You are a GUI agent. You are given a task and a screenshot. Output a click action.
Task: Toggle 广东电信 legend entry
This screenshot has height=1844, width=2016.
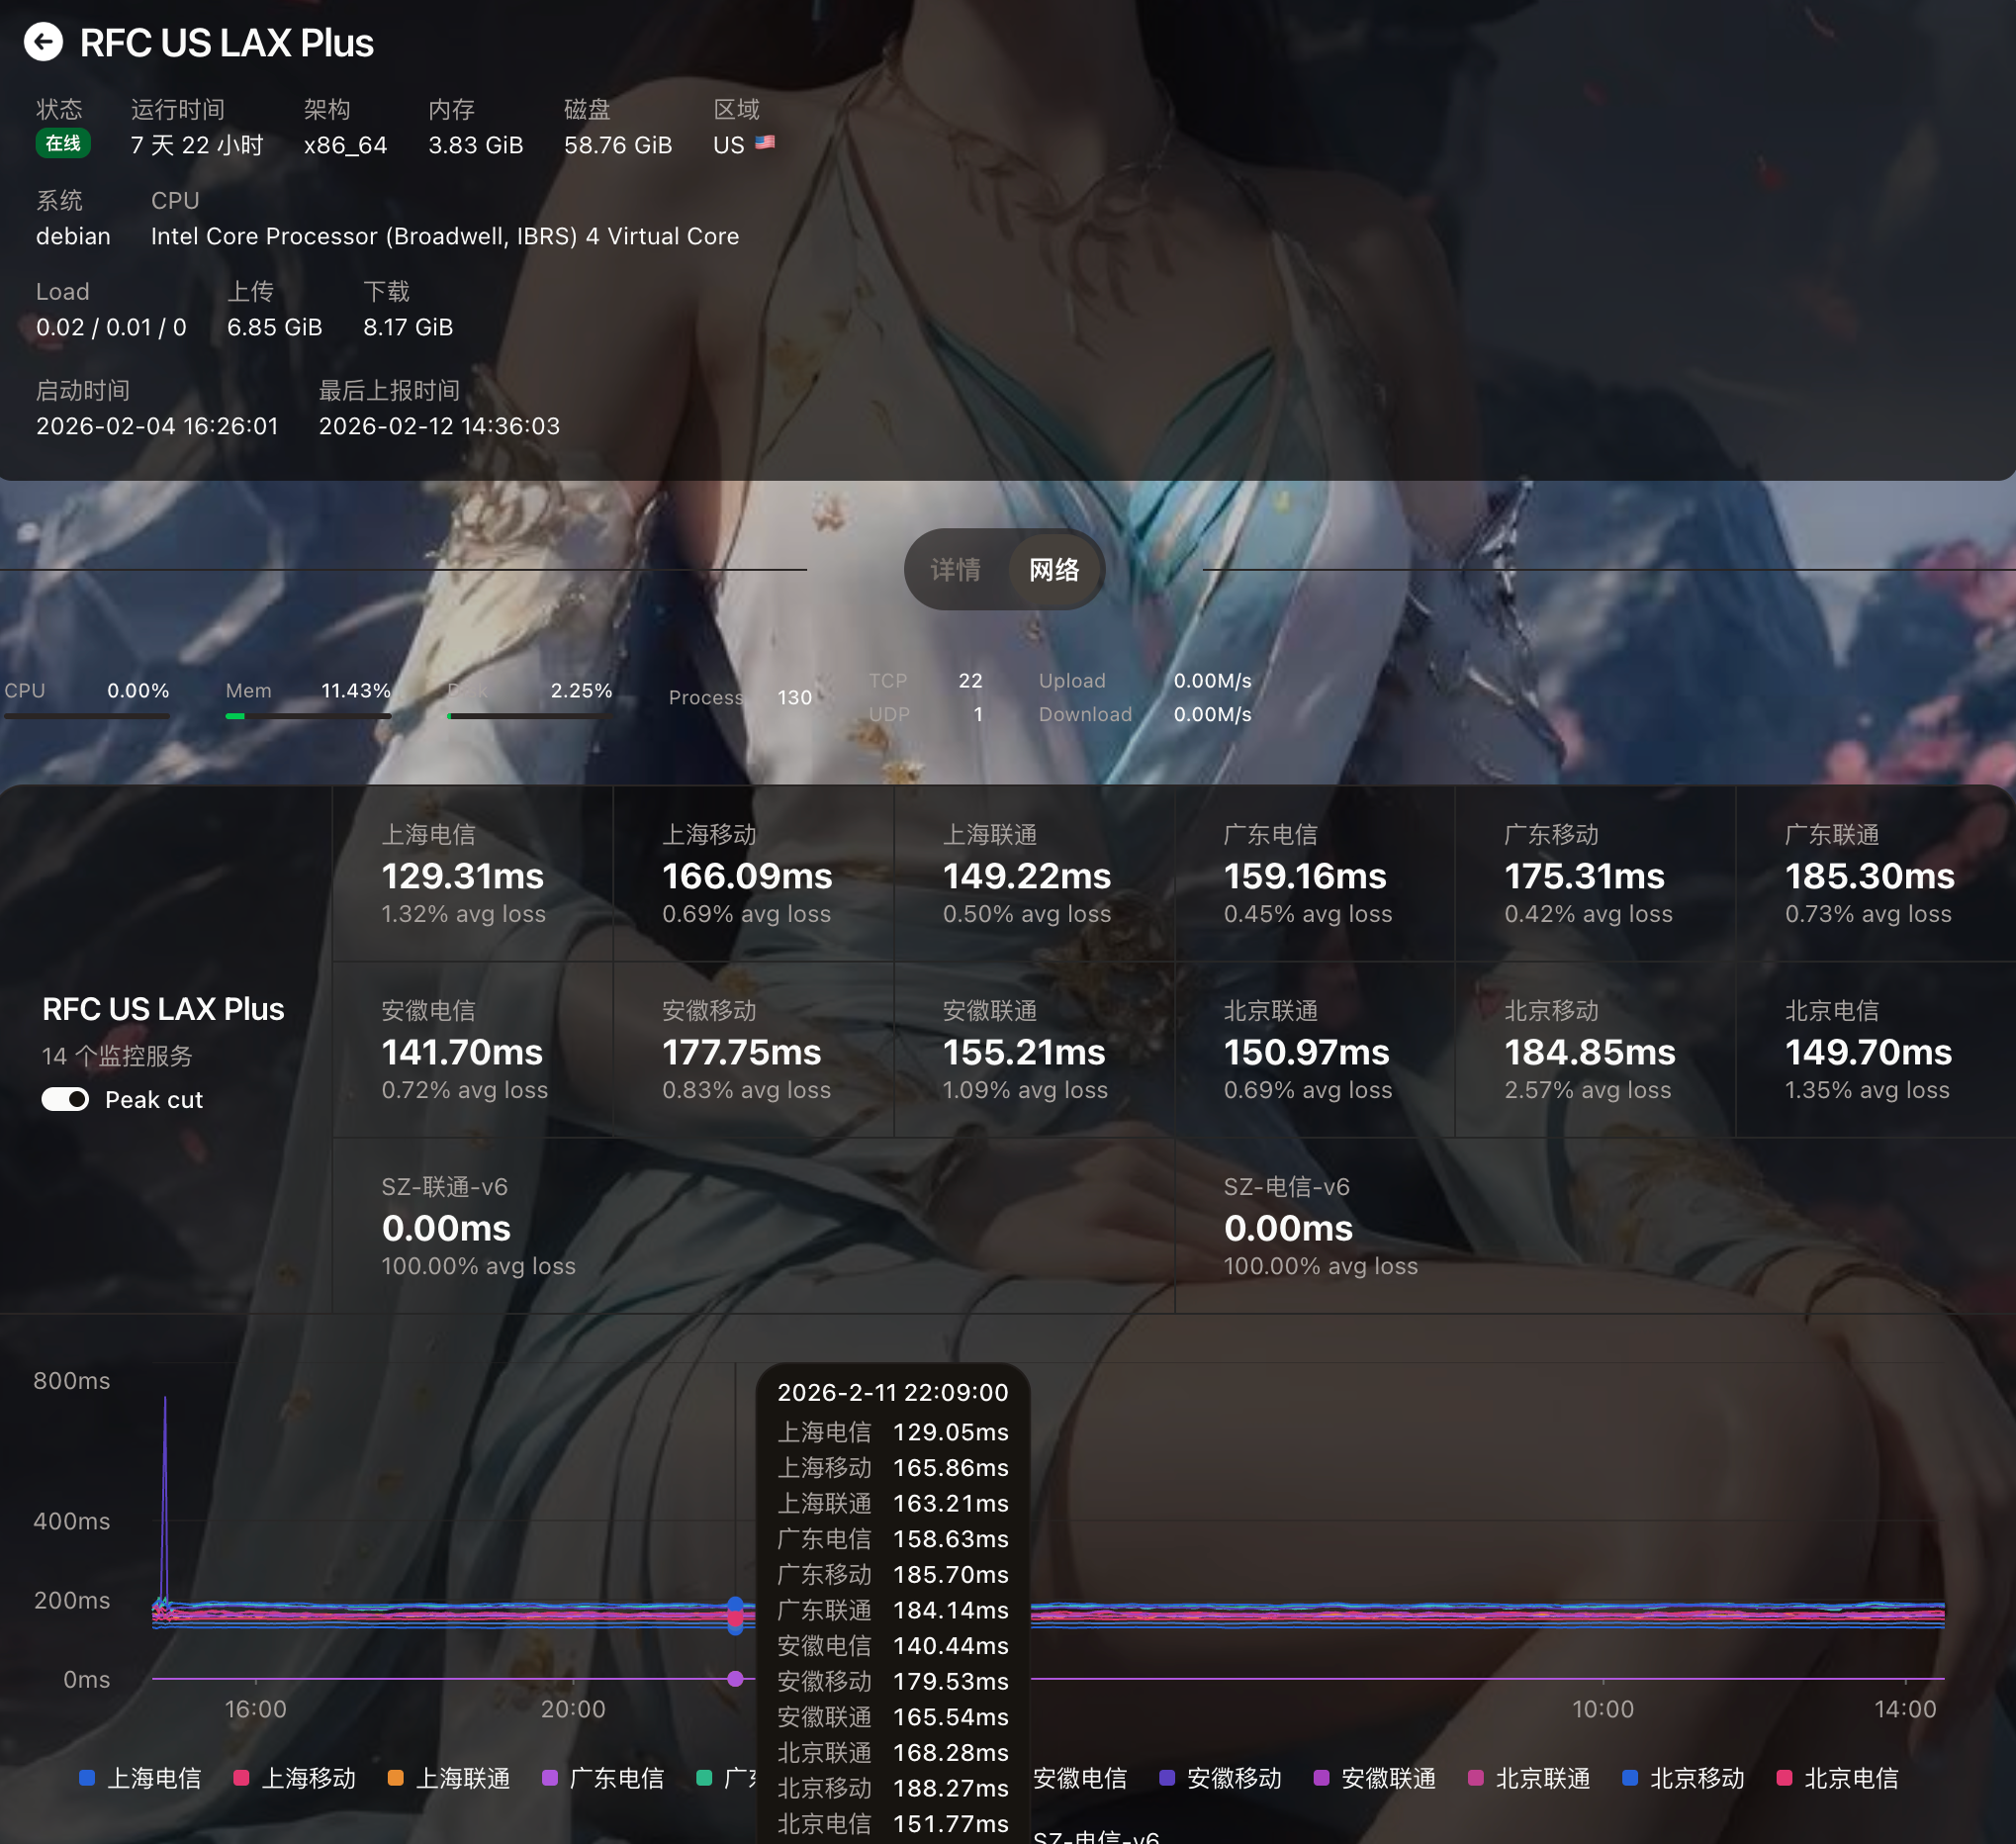[x=616, y=1778]
